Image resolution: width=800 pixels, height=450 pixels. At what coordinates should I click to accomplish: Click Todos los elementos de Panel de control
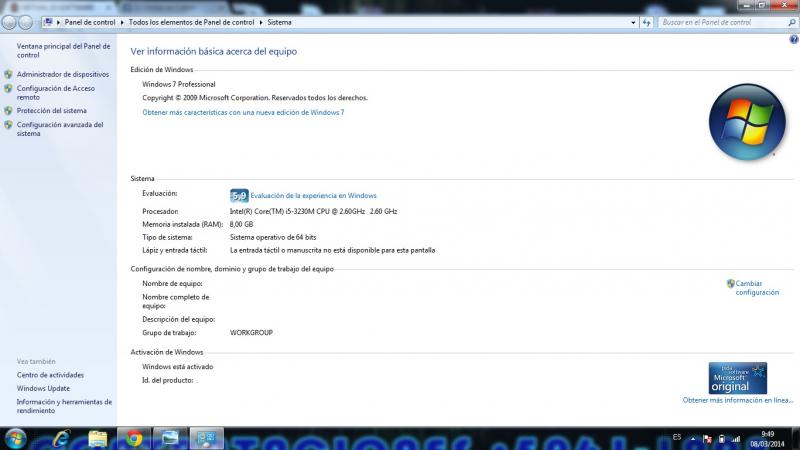tap(191, 22)
